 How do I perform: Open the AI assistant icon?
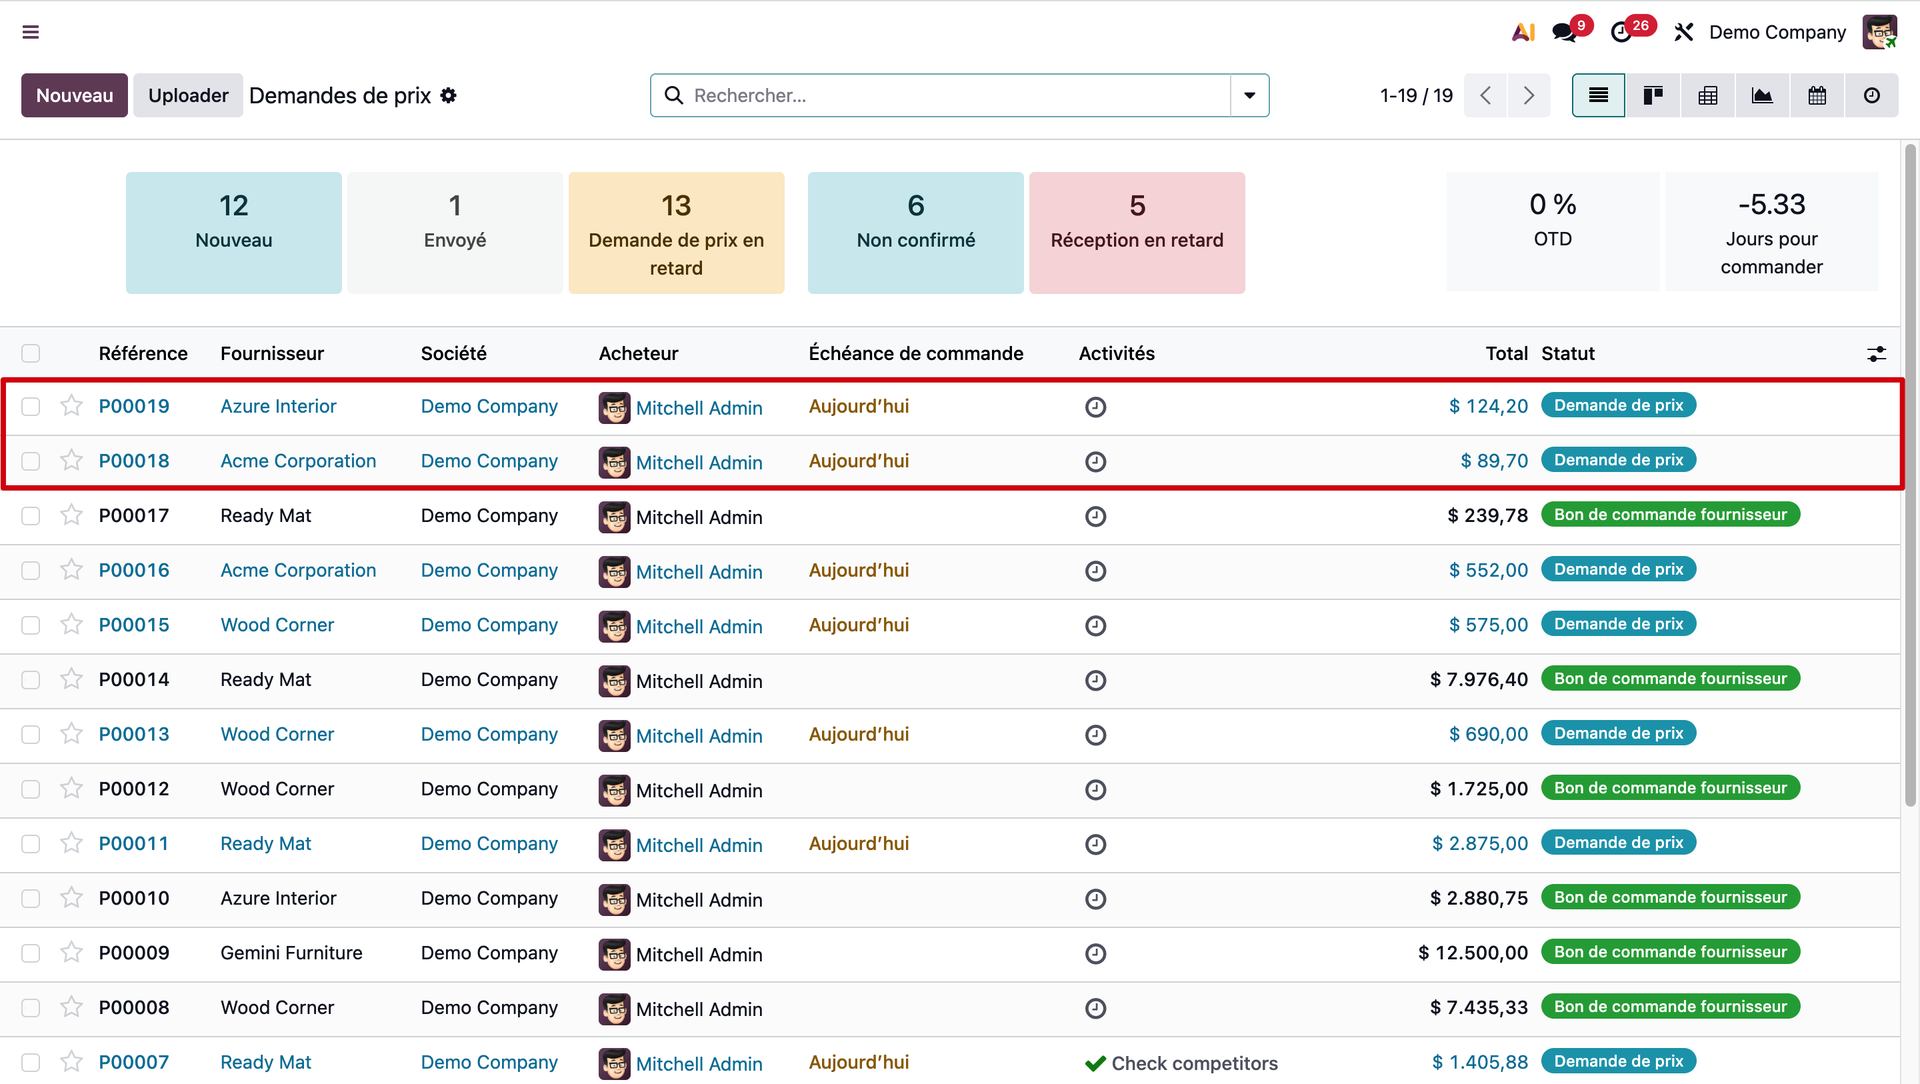[x=1523, y=32]
